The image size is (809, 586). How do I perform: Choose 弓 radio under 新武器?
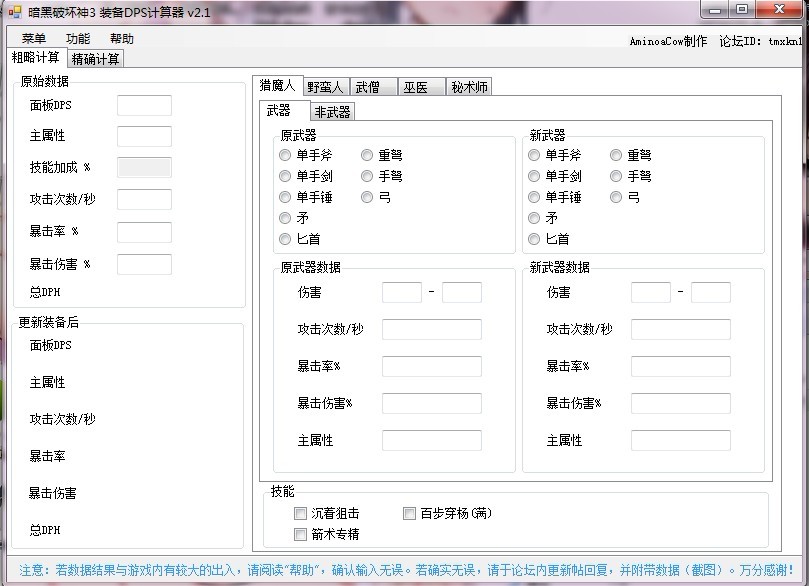point(616,197)
